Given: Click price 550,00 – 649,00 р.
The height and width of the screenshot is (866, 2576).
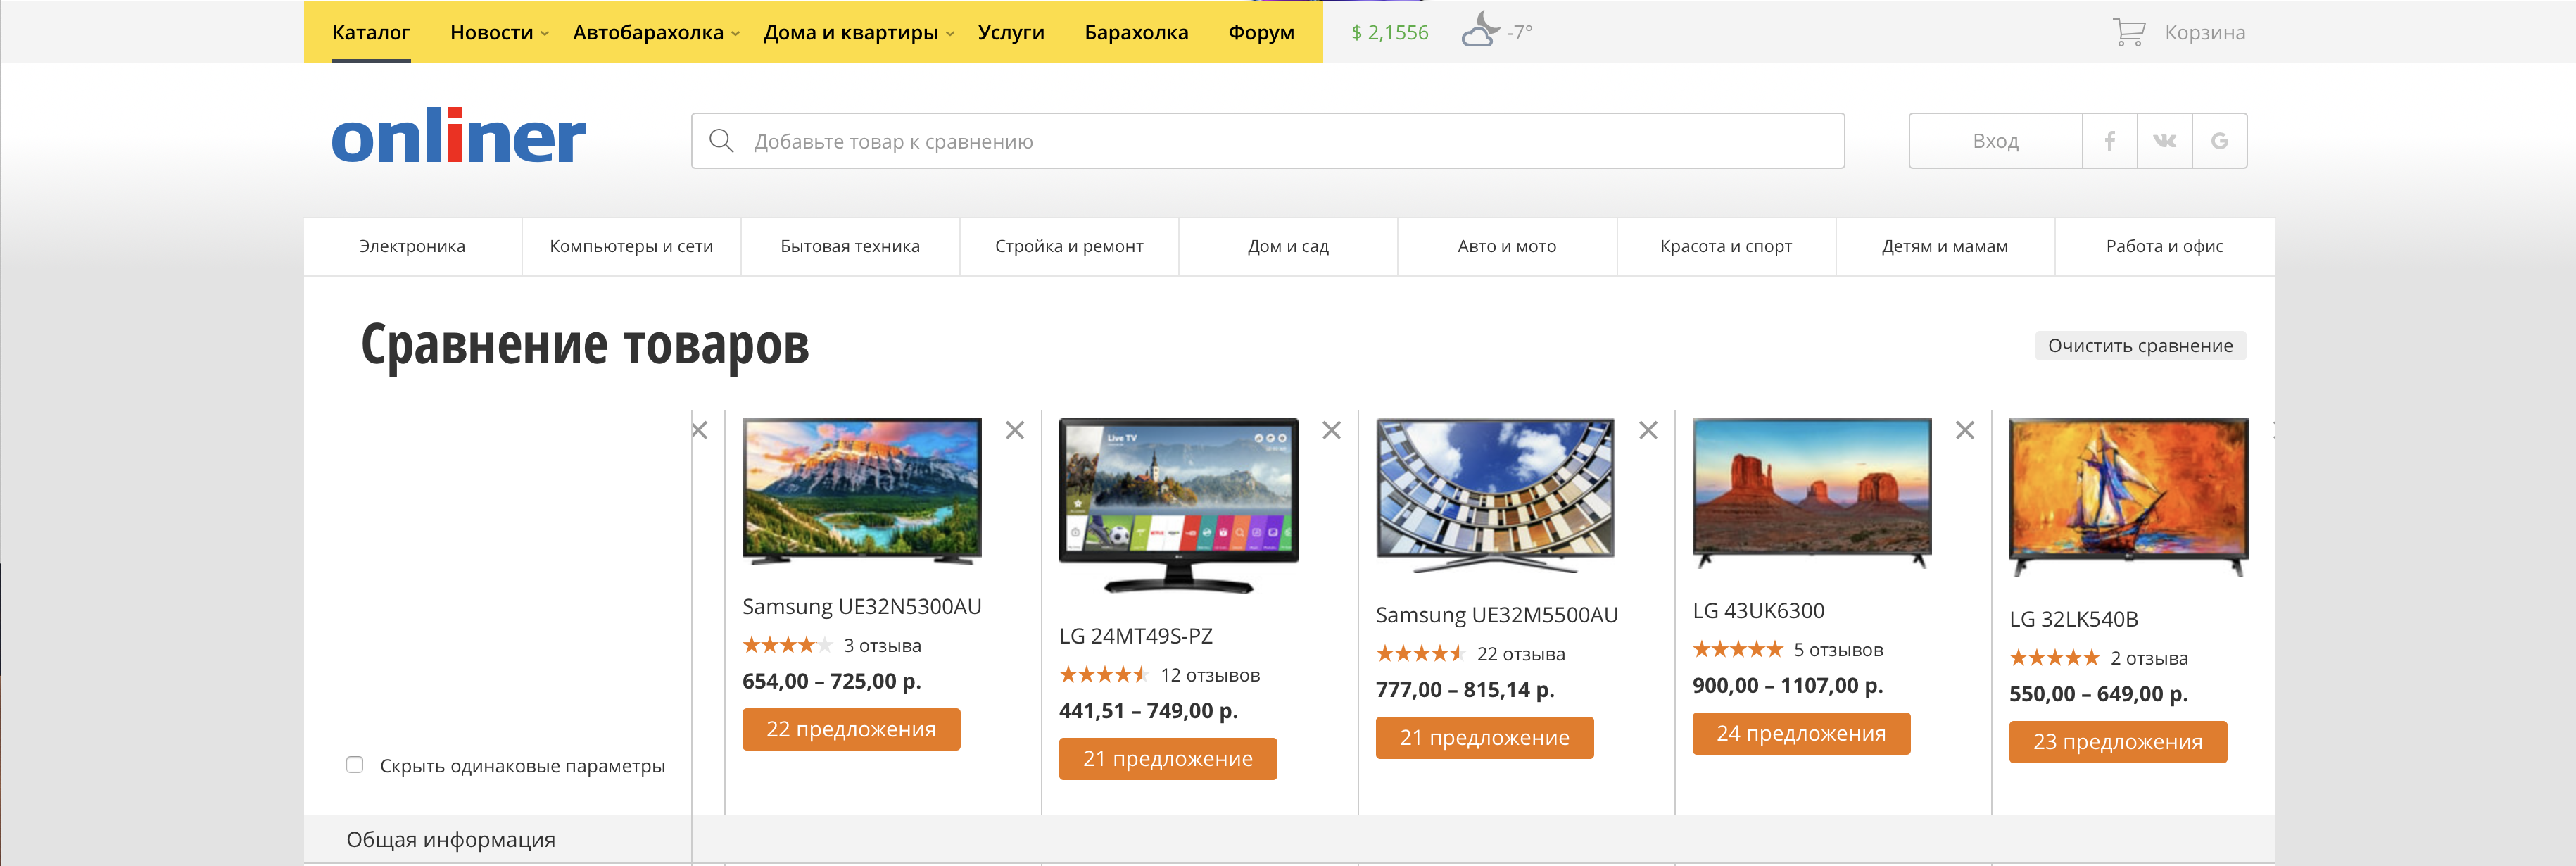Looking at the screenshot, I should 2098,694.
